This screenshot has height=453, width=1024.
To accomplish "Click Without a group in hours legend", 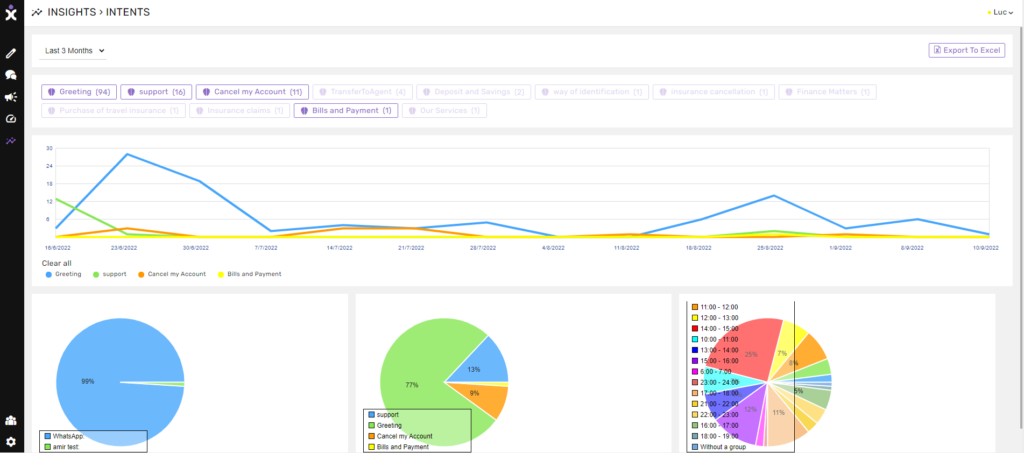I will point(718,447).
